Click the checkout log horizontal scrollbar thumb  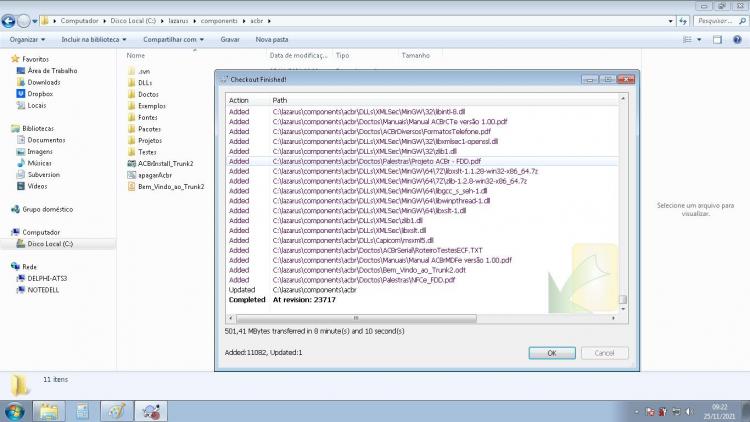356,318
